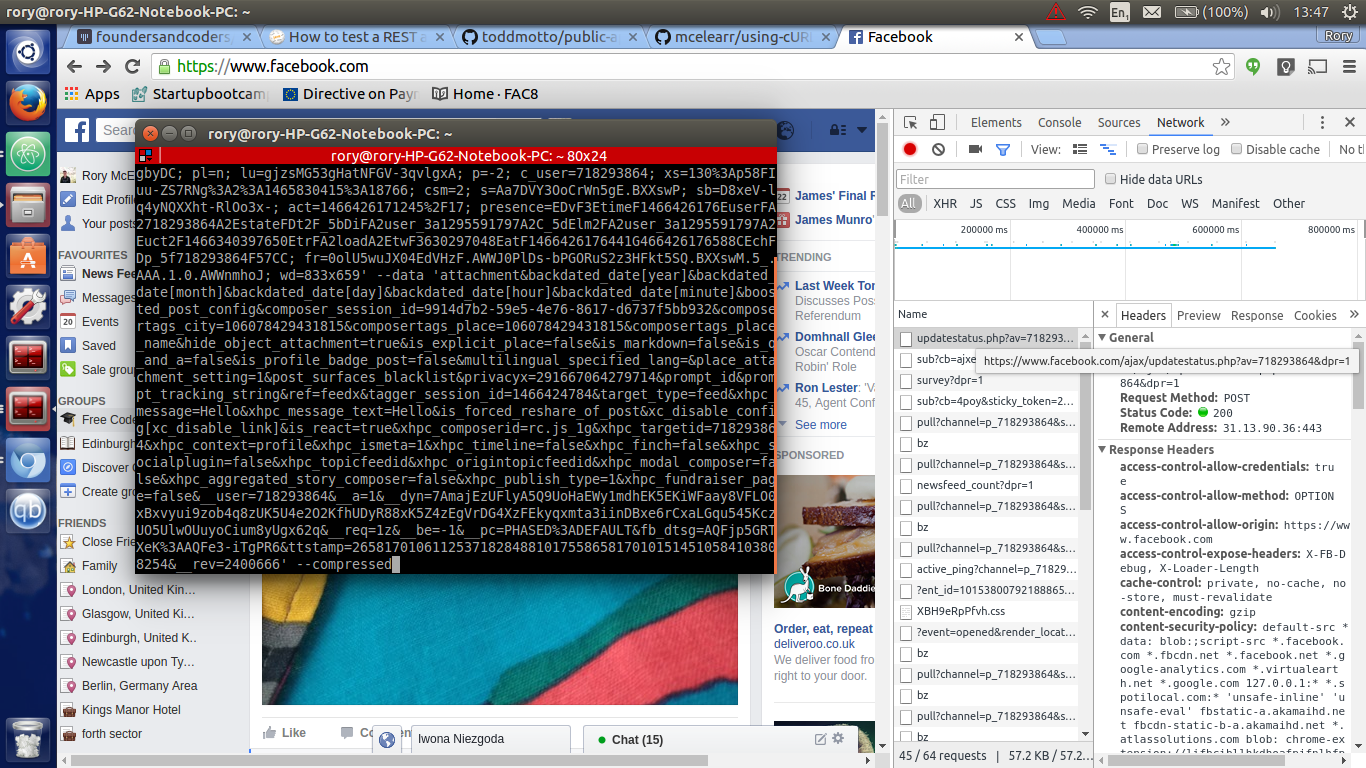Tick the checkbox beside ?event=opened&render_locat request

[x=906, y=632]
